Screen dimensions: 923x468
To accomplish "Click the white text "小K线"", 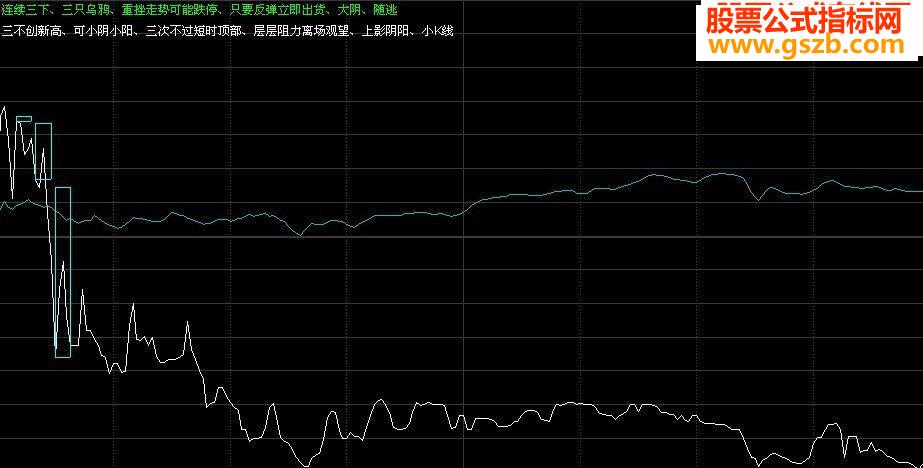I will click(x=438, y=31).
